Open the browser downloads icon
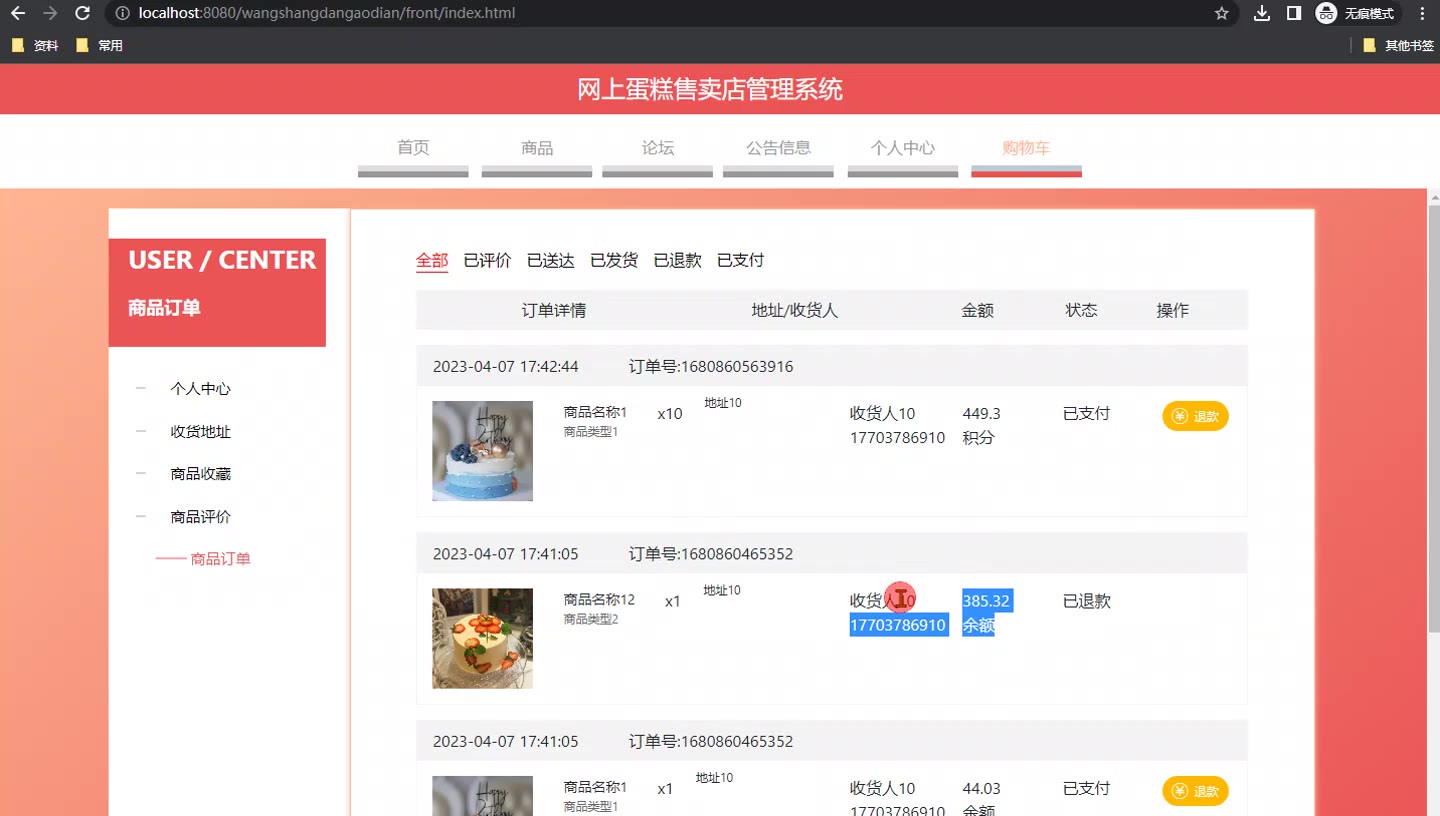 (x=1262, y=14)
